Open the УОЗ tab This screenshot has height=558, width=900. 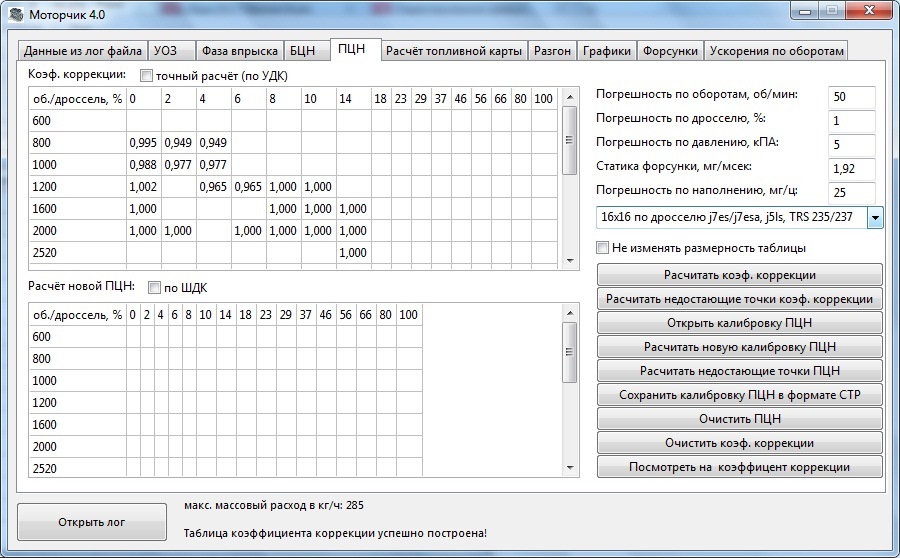click(x=172, y=51)
